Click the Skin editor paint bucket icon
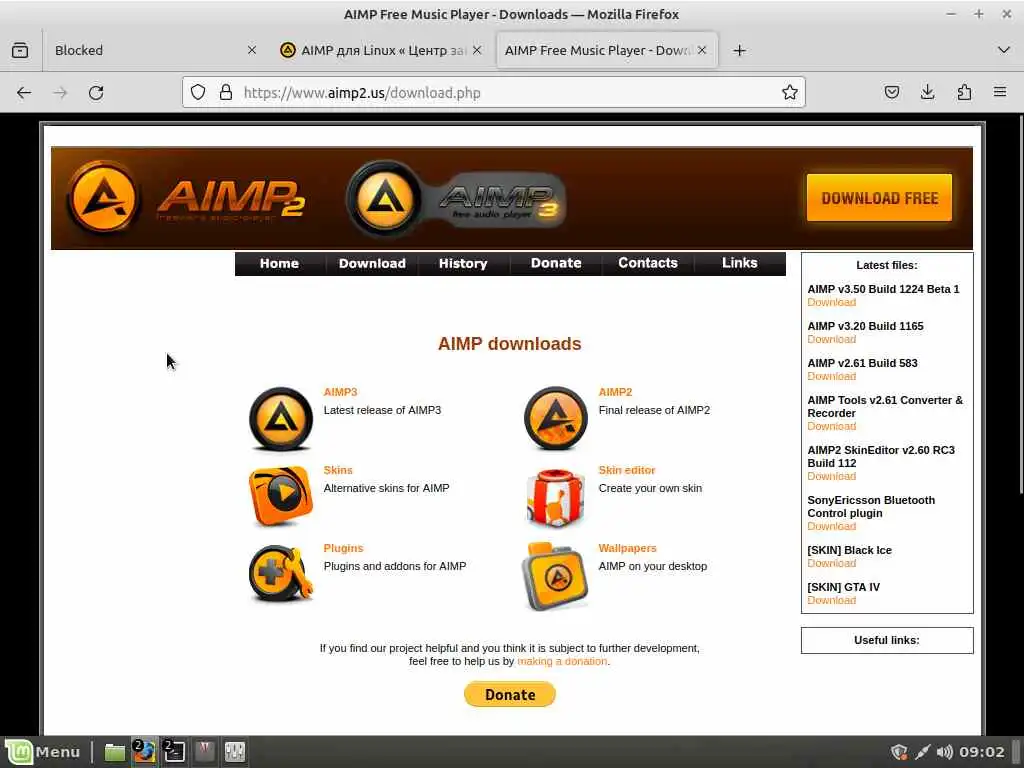 pos(556,498)
